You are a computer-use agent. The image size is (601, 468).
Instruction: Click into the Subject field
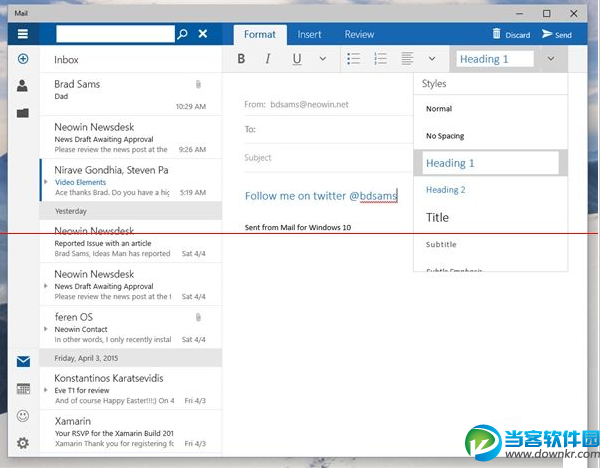tap(325, 157)
